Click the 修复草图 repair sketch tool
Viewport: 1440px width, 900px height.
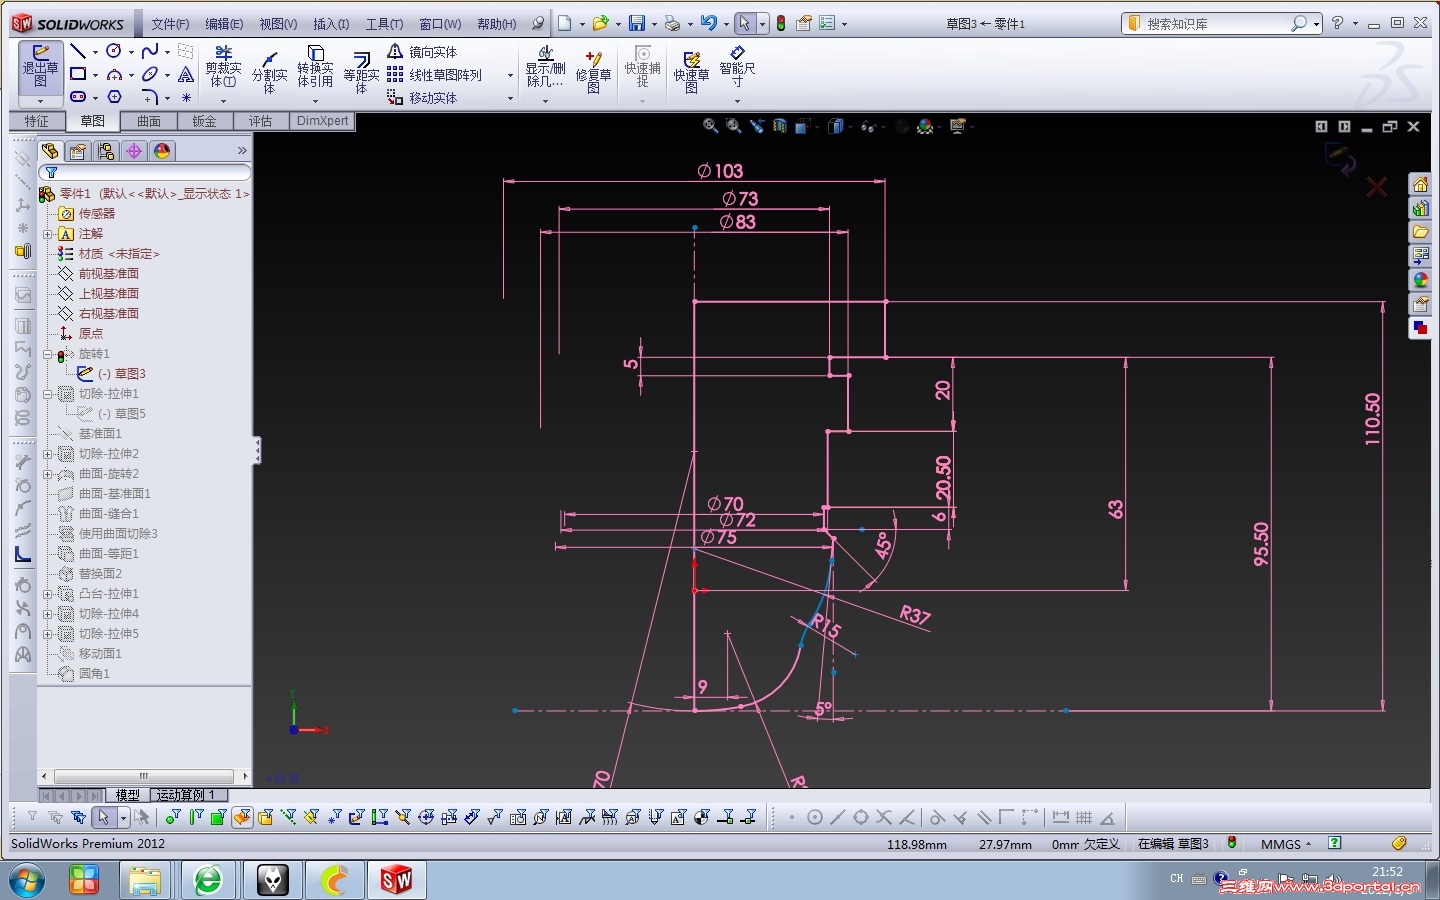click(x=593, y=71)
